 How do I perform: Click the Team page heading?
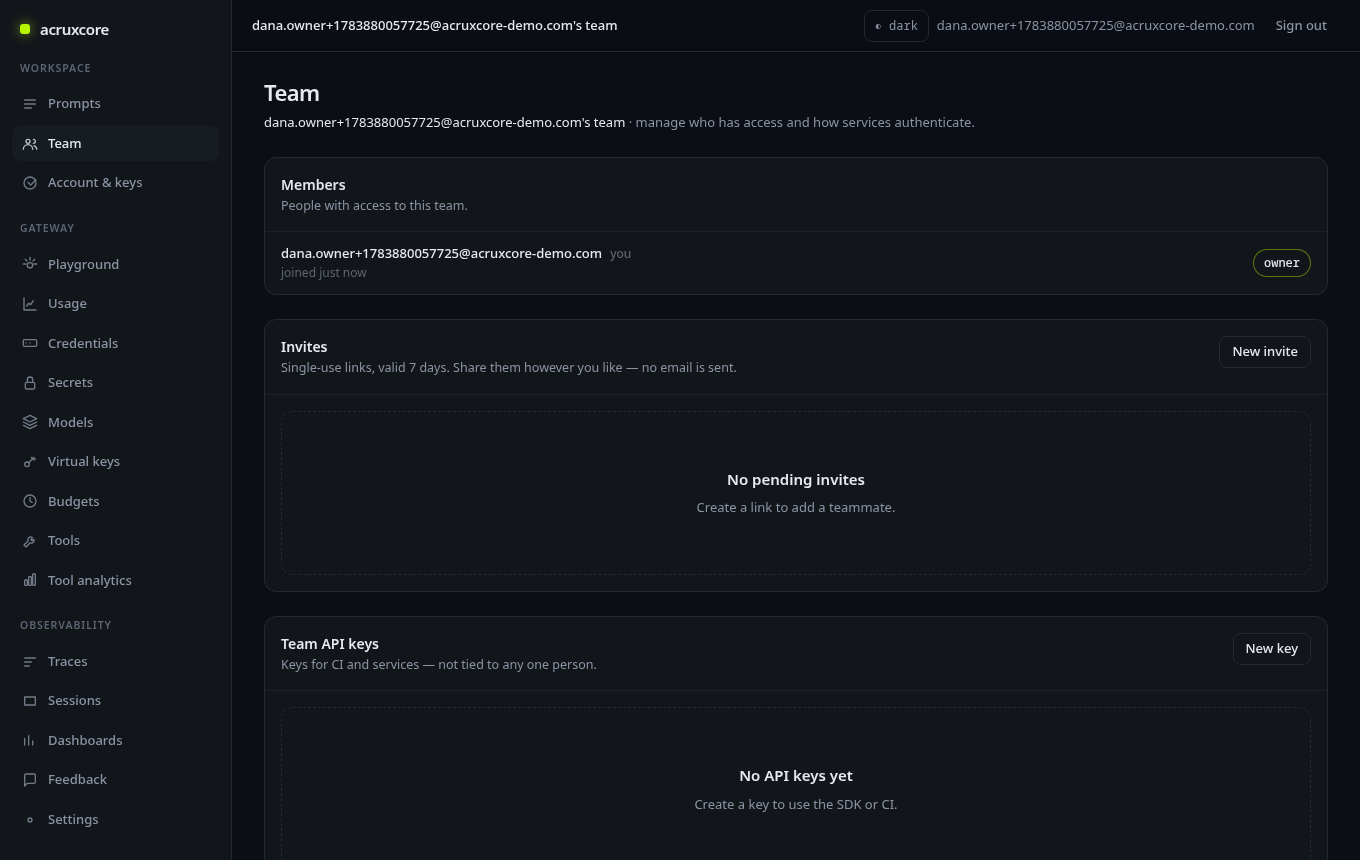tap(292, 93)
